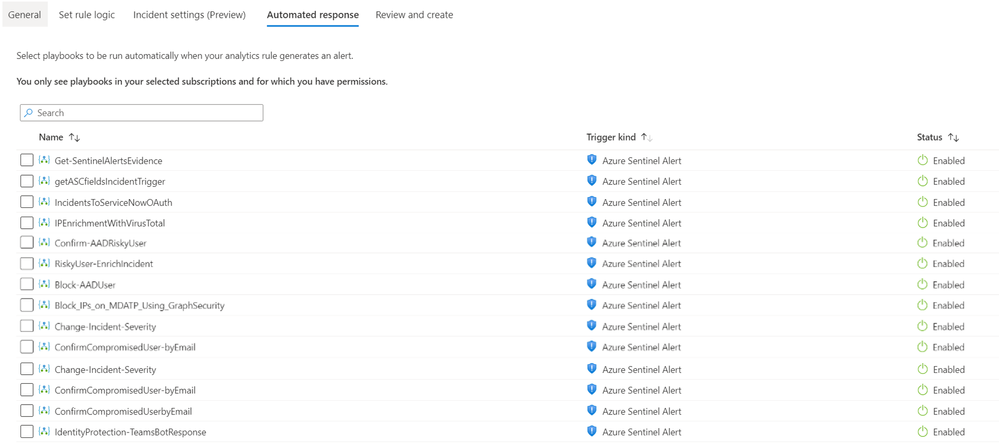This screenshot has width=999, height=446.
Task: Select the IdentityProtection-TeamsBotResponse checkbox
Action: click(x=27, y=432)
